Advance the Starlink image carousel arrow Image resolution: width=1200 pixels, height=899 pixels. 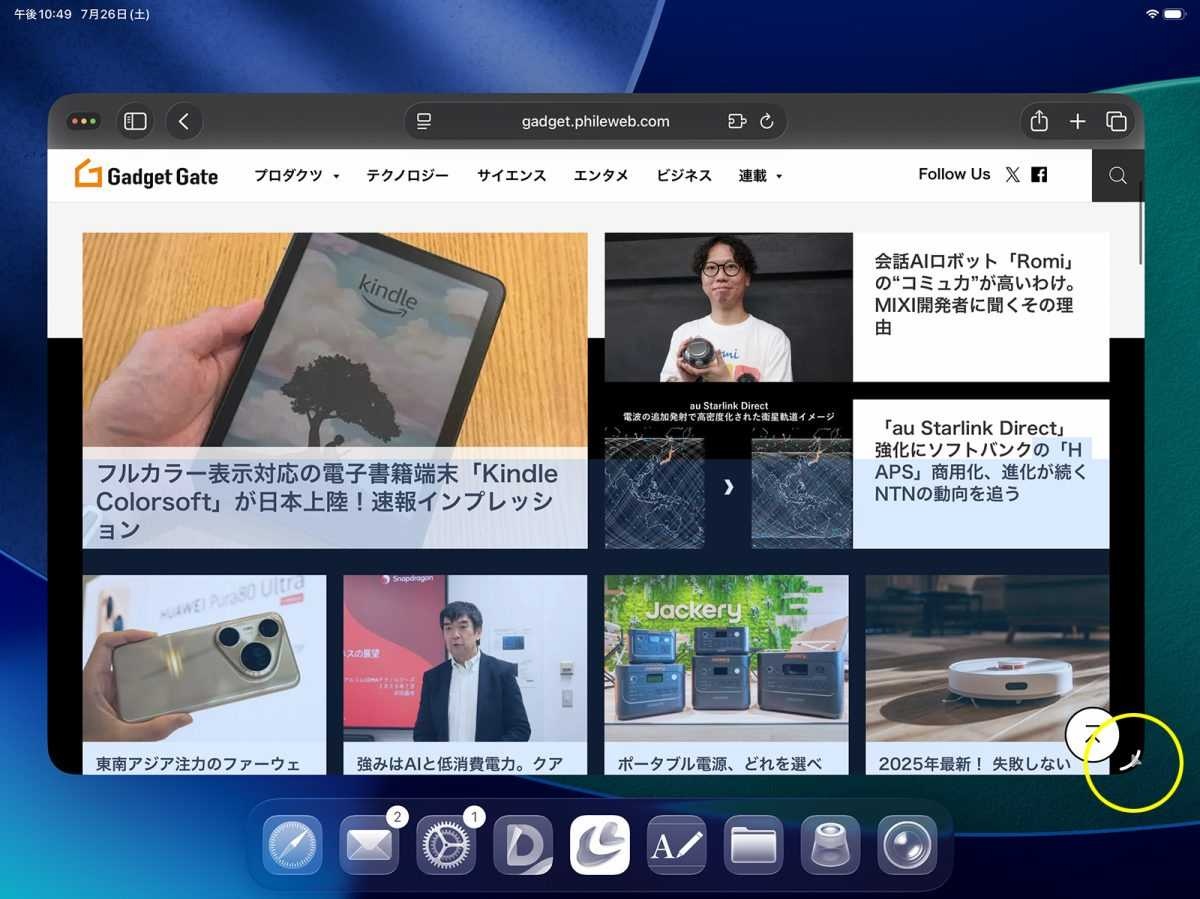click(x=728, y=487)
